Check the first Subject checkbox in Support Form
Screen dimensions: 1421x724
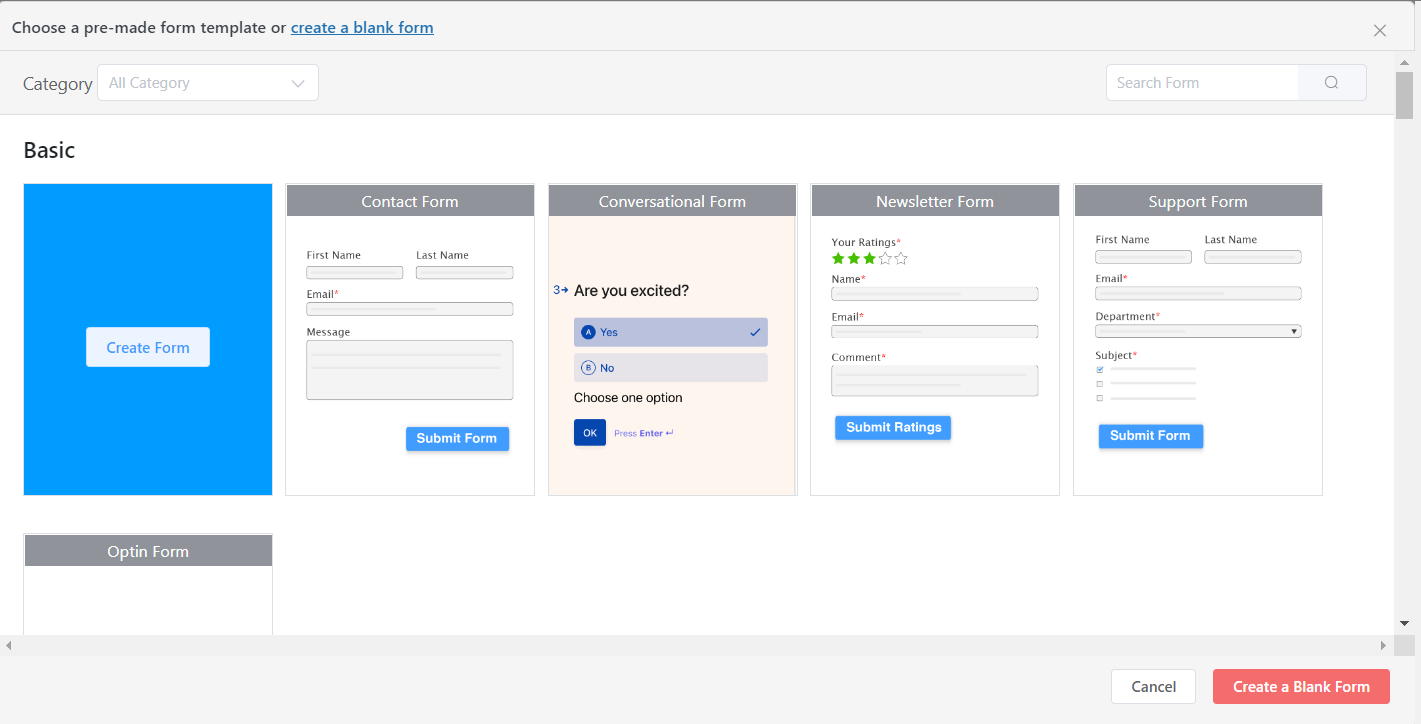(1100, 369)
